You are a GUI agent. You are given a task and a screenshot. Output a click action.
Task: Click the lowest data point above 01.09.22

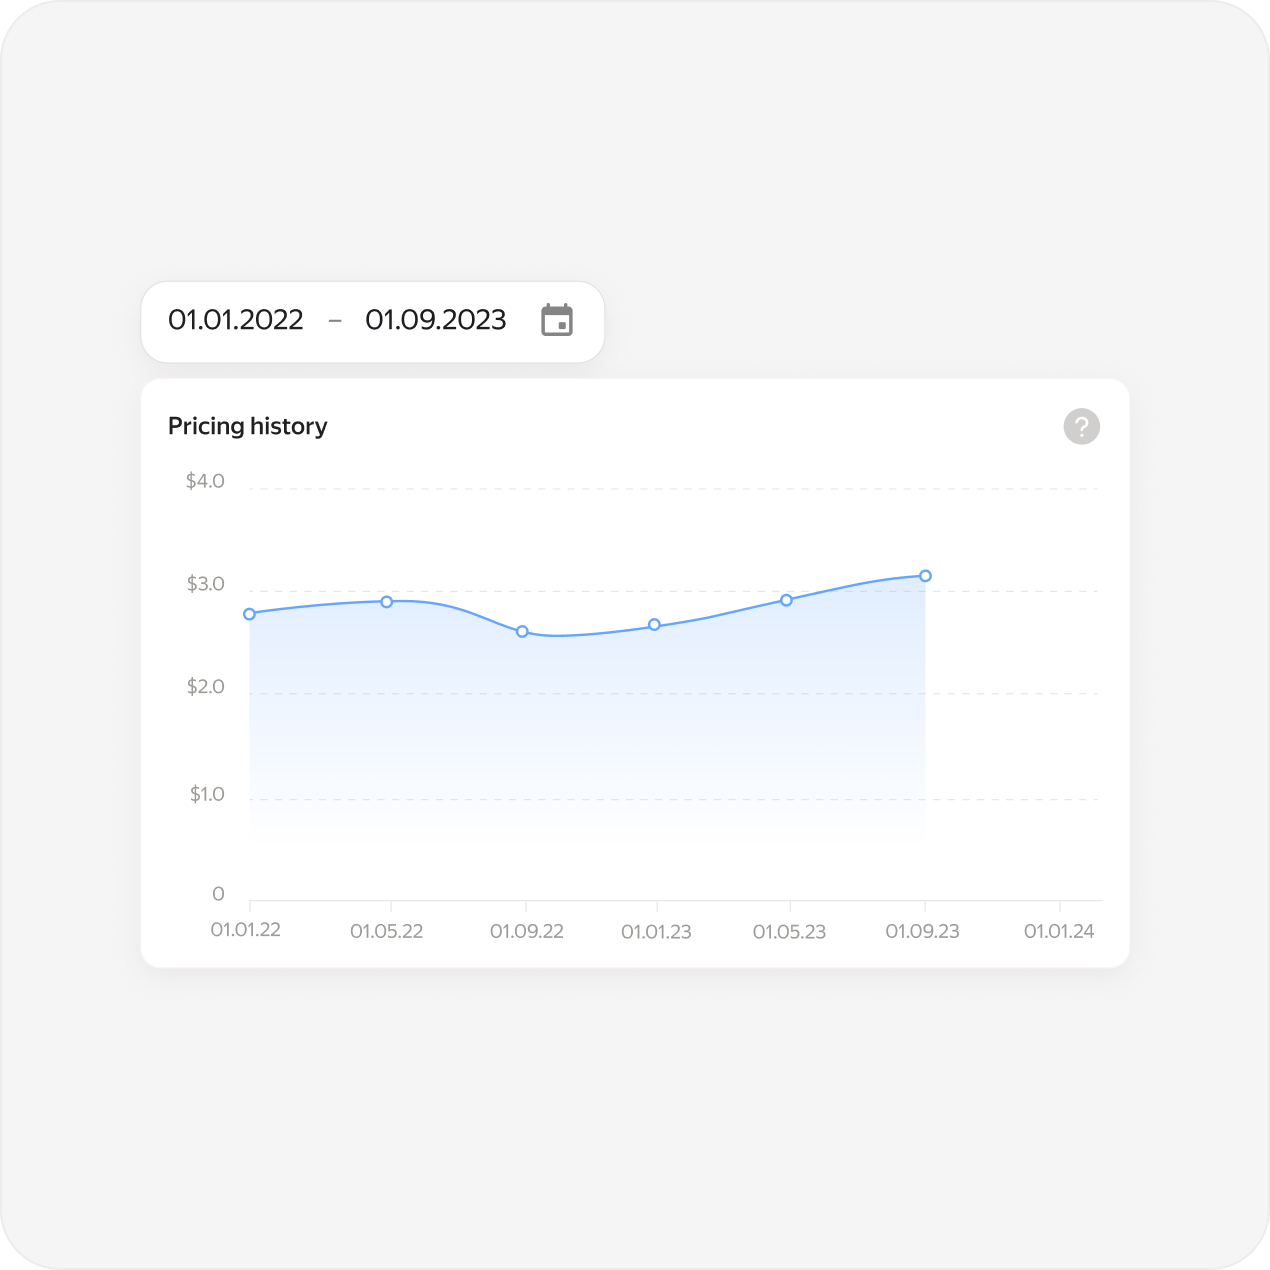coord(522,632)
